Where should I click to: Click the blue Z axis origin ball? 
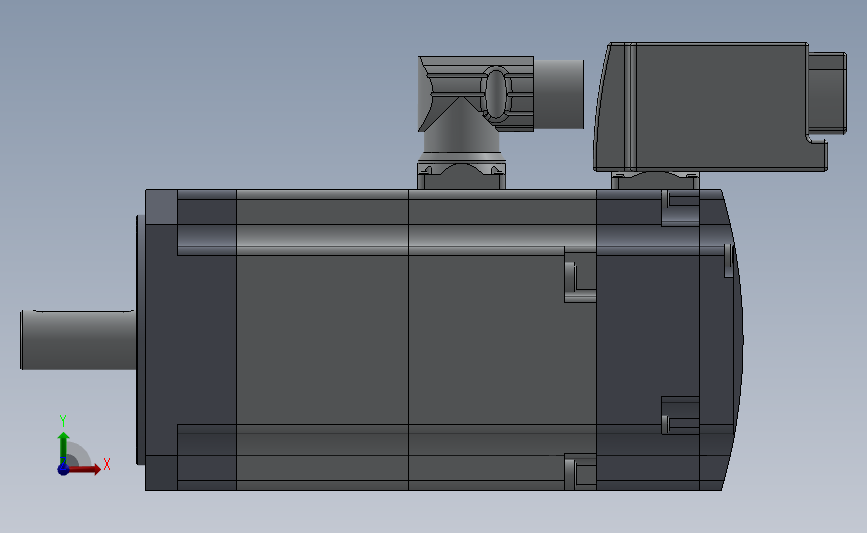[63, 469]
